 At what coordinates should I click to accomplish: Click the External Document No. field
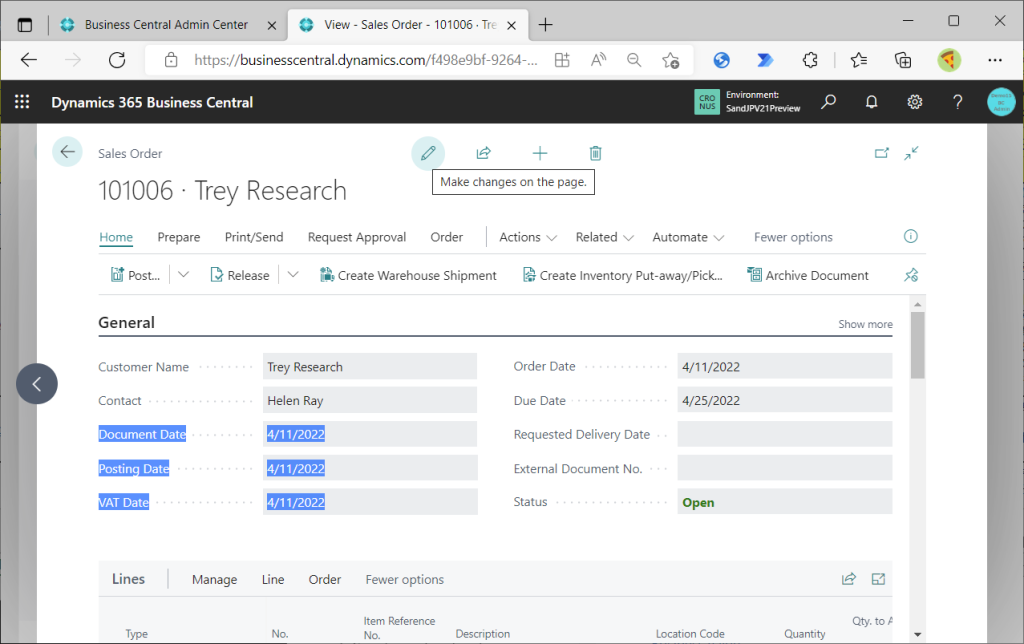784,468
